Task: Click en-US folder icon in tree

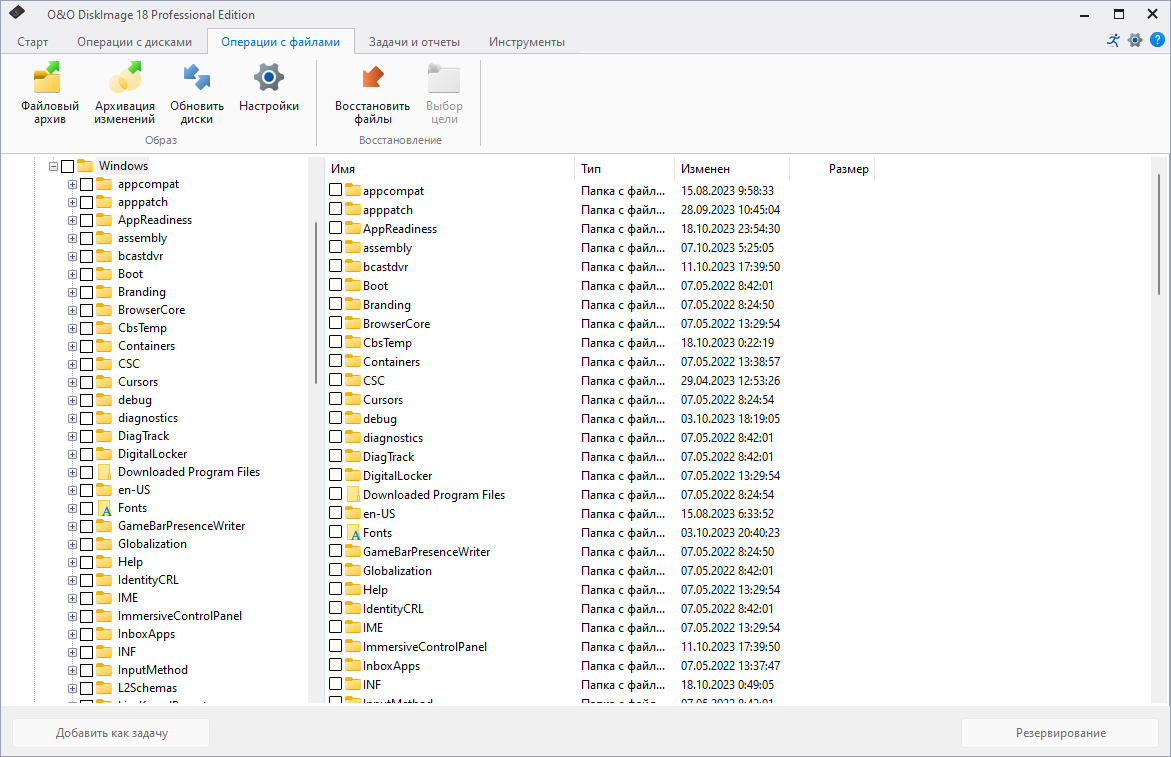Action: point(105,490)
